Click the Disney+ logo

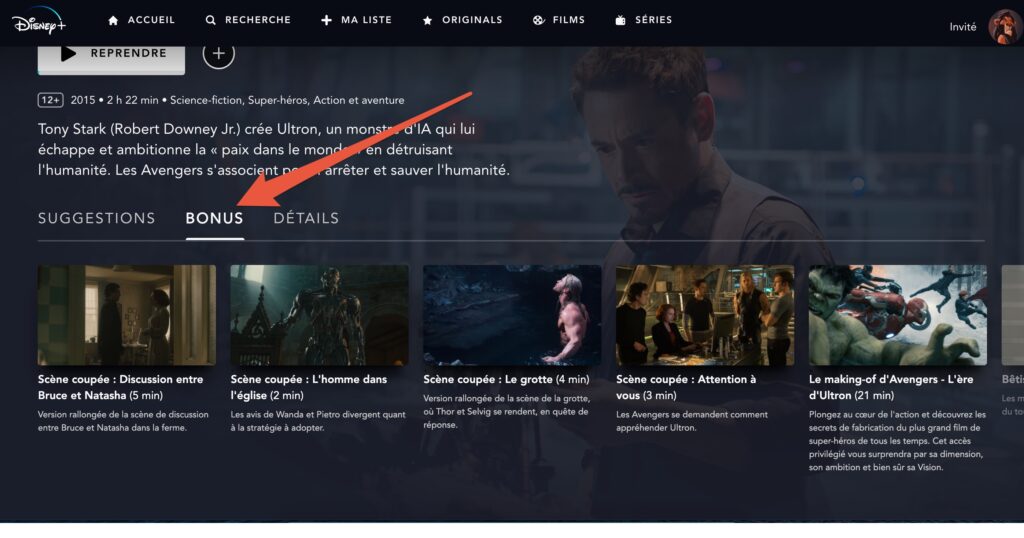coord(39,21)
